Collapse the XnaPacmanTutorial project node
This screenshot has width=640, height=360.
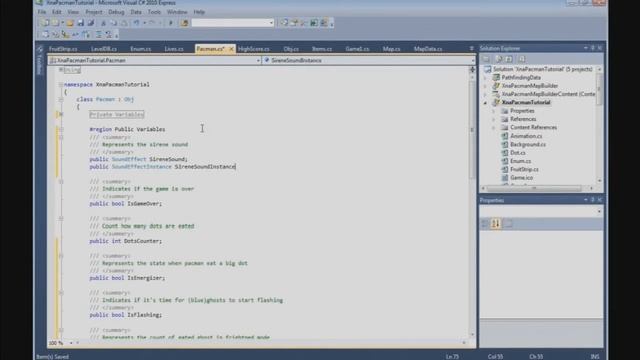tap(485, 103)
